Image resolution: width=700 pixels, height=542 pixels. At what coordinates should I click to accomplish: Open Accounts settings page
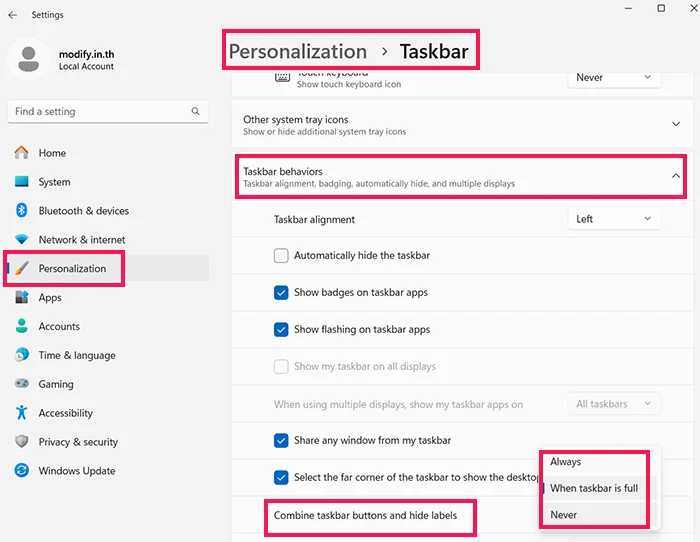(59, 326)
